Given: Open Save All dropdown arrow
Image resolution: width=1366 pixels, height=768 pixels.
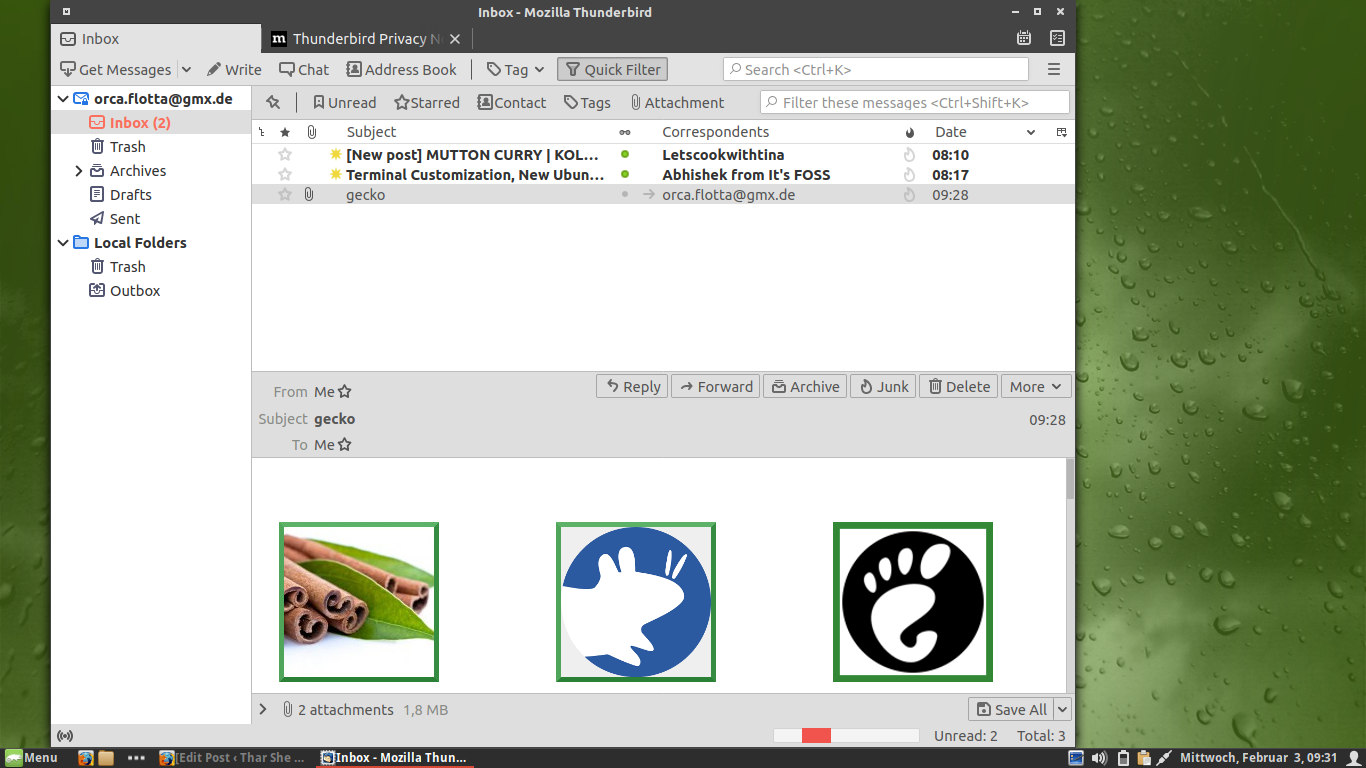Looking at the screenshot, I should [x=1062, y=709].
